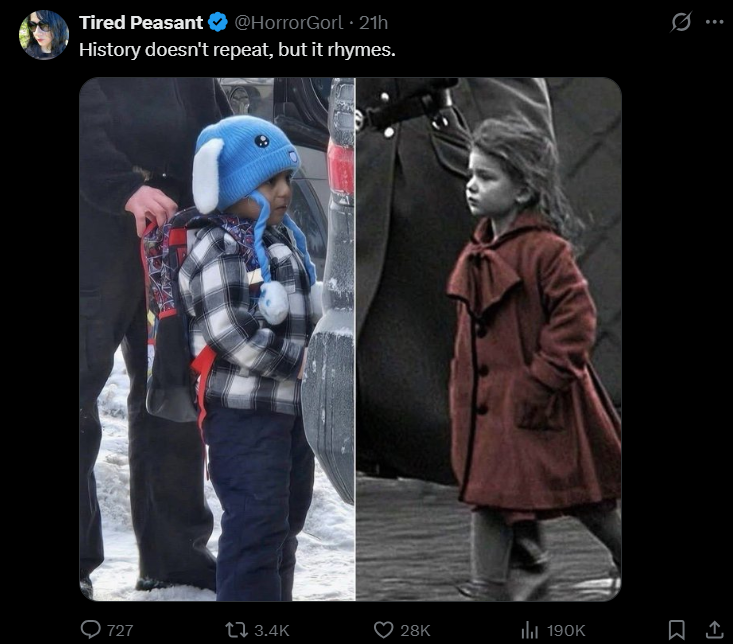The height and width of the screenshot is (644, 733).
Task: Click the 28K likes count
Action: point(415,630)
